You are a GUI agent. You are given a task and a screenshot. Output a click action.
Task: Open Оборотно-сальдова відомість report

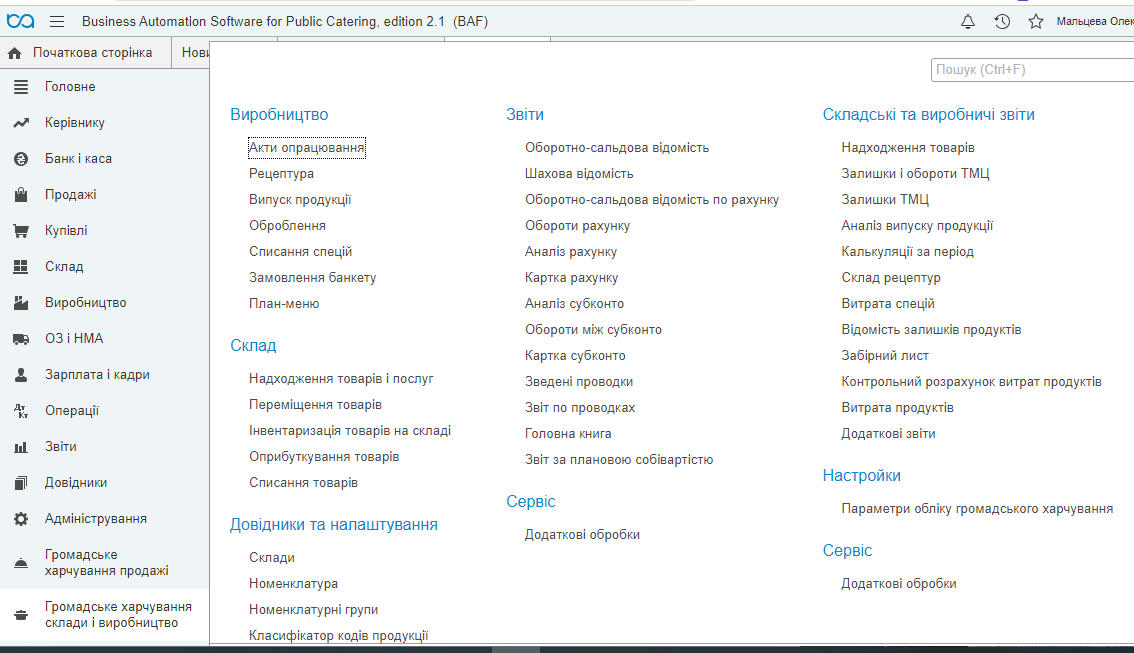coord(617,148)
